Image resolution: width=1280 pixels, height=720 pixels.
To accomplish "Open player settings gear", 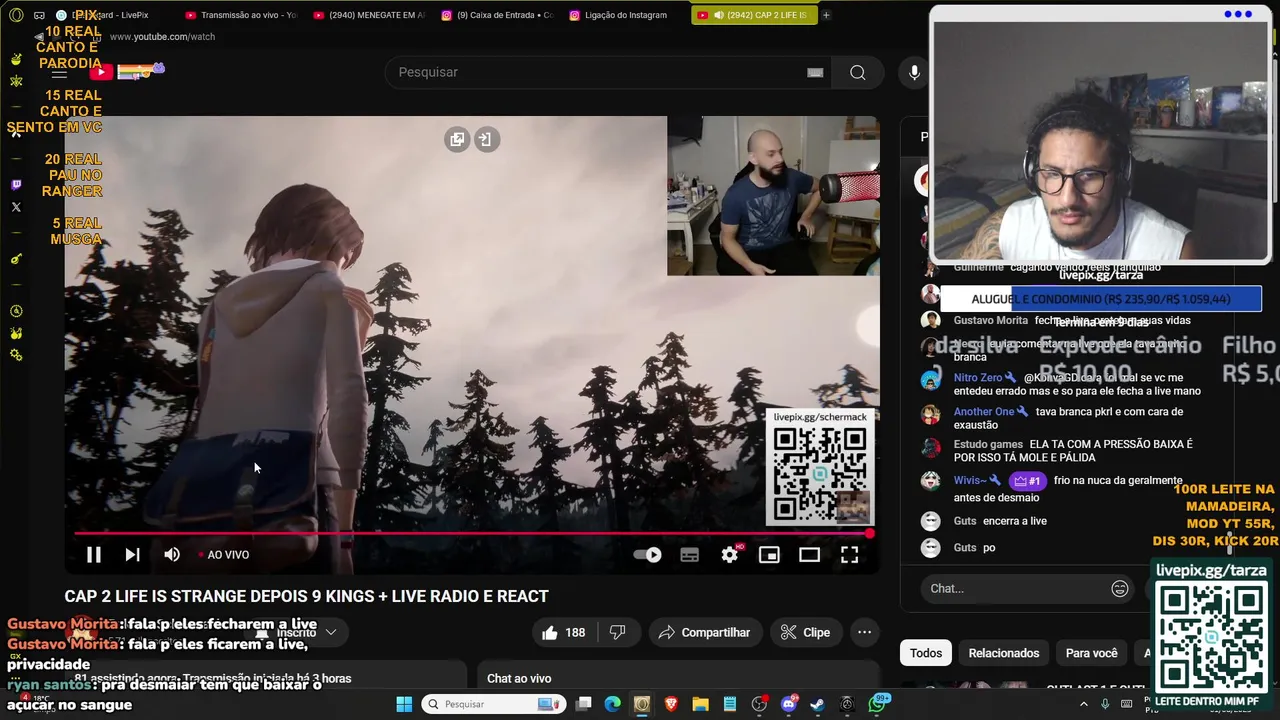I will (730, 555).
